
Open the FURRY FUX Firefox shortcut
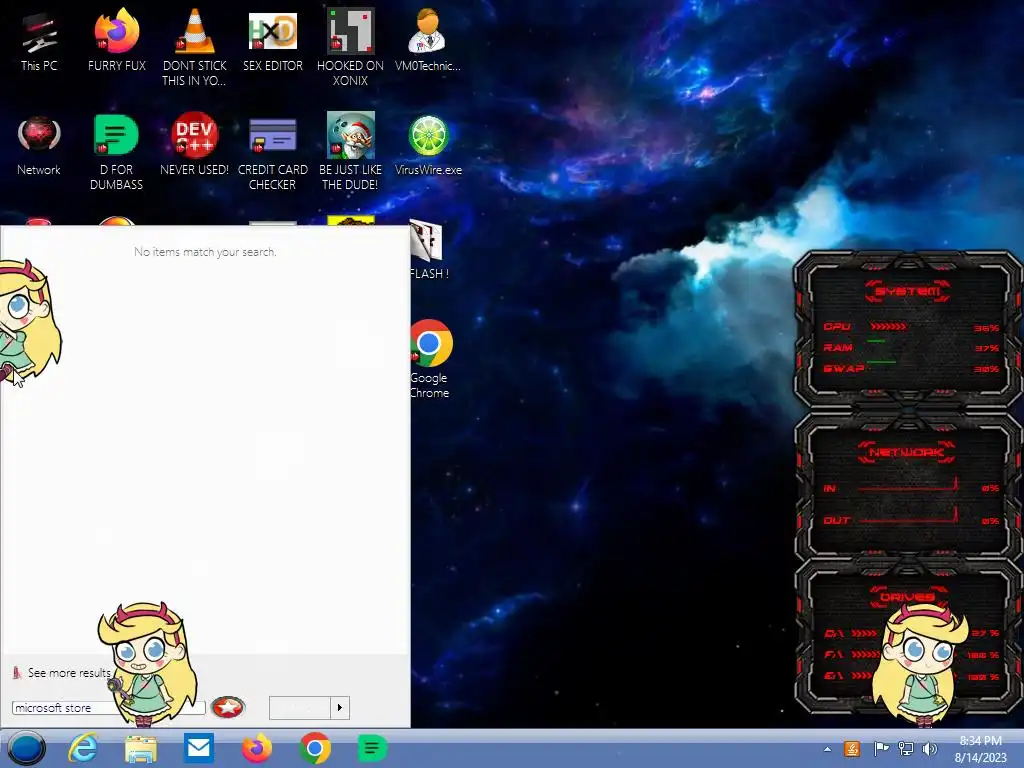coord(116,40)
